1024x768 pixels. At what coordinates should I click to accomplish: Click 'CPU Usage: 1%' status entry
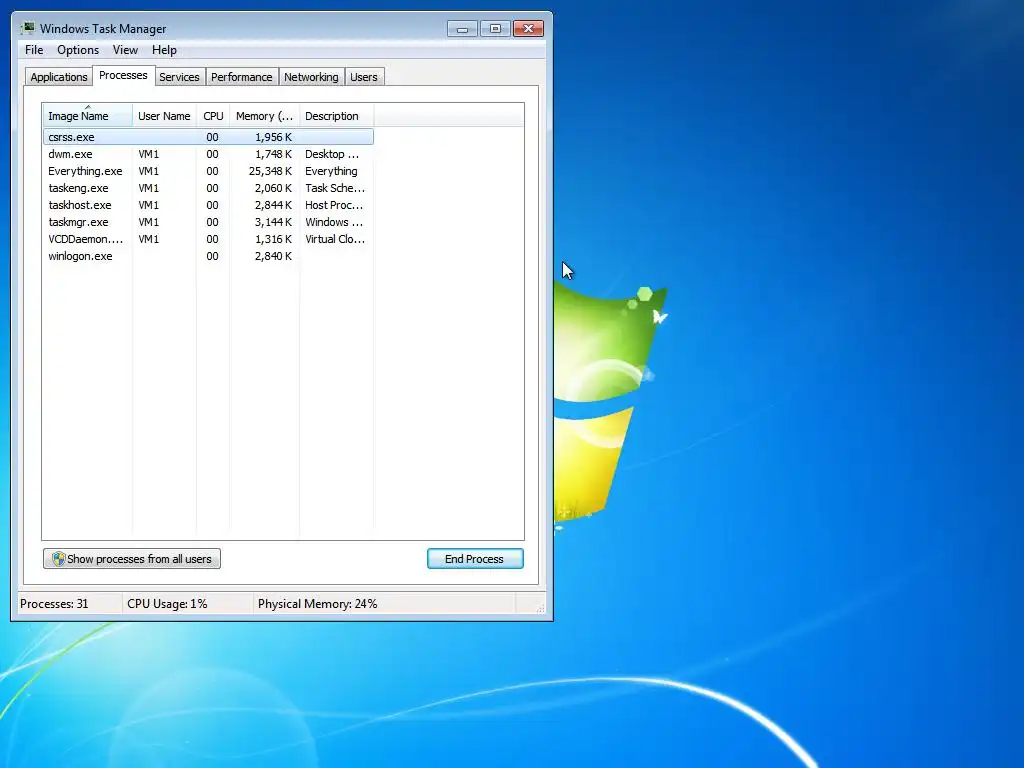(x=167, y=603)
